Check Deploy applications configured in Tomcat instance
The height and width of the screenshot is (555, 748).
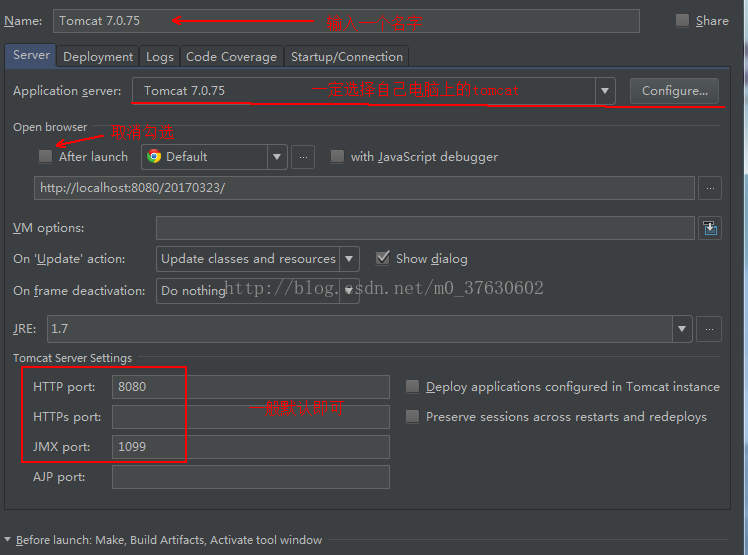[412, 387]
